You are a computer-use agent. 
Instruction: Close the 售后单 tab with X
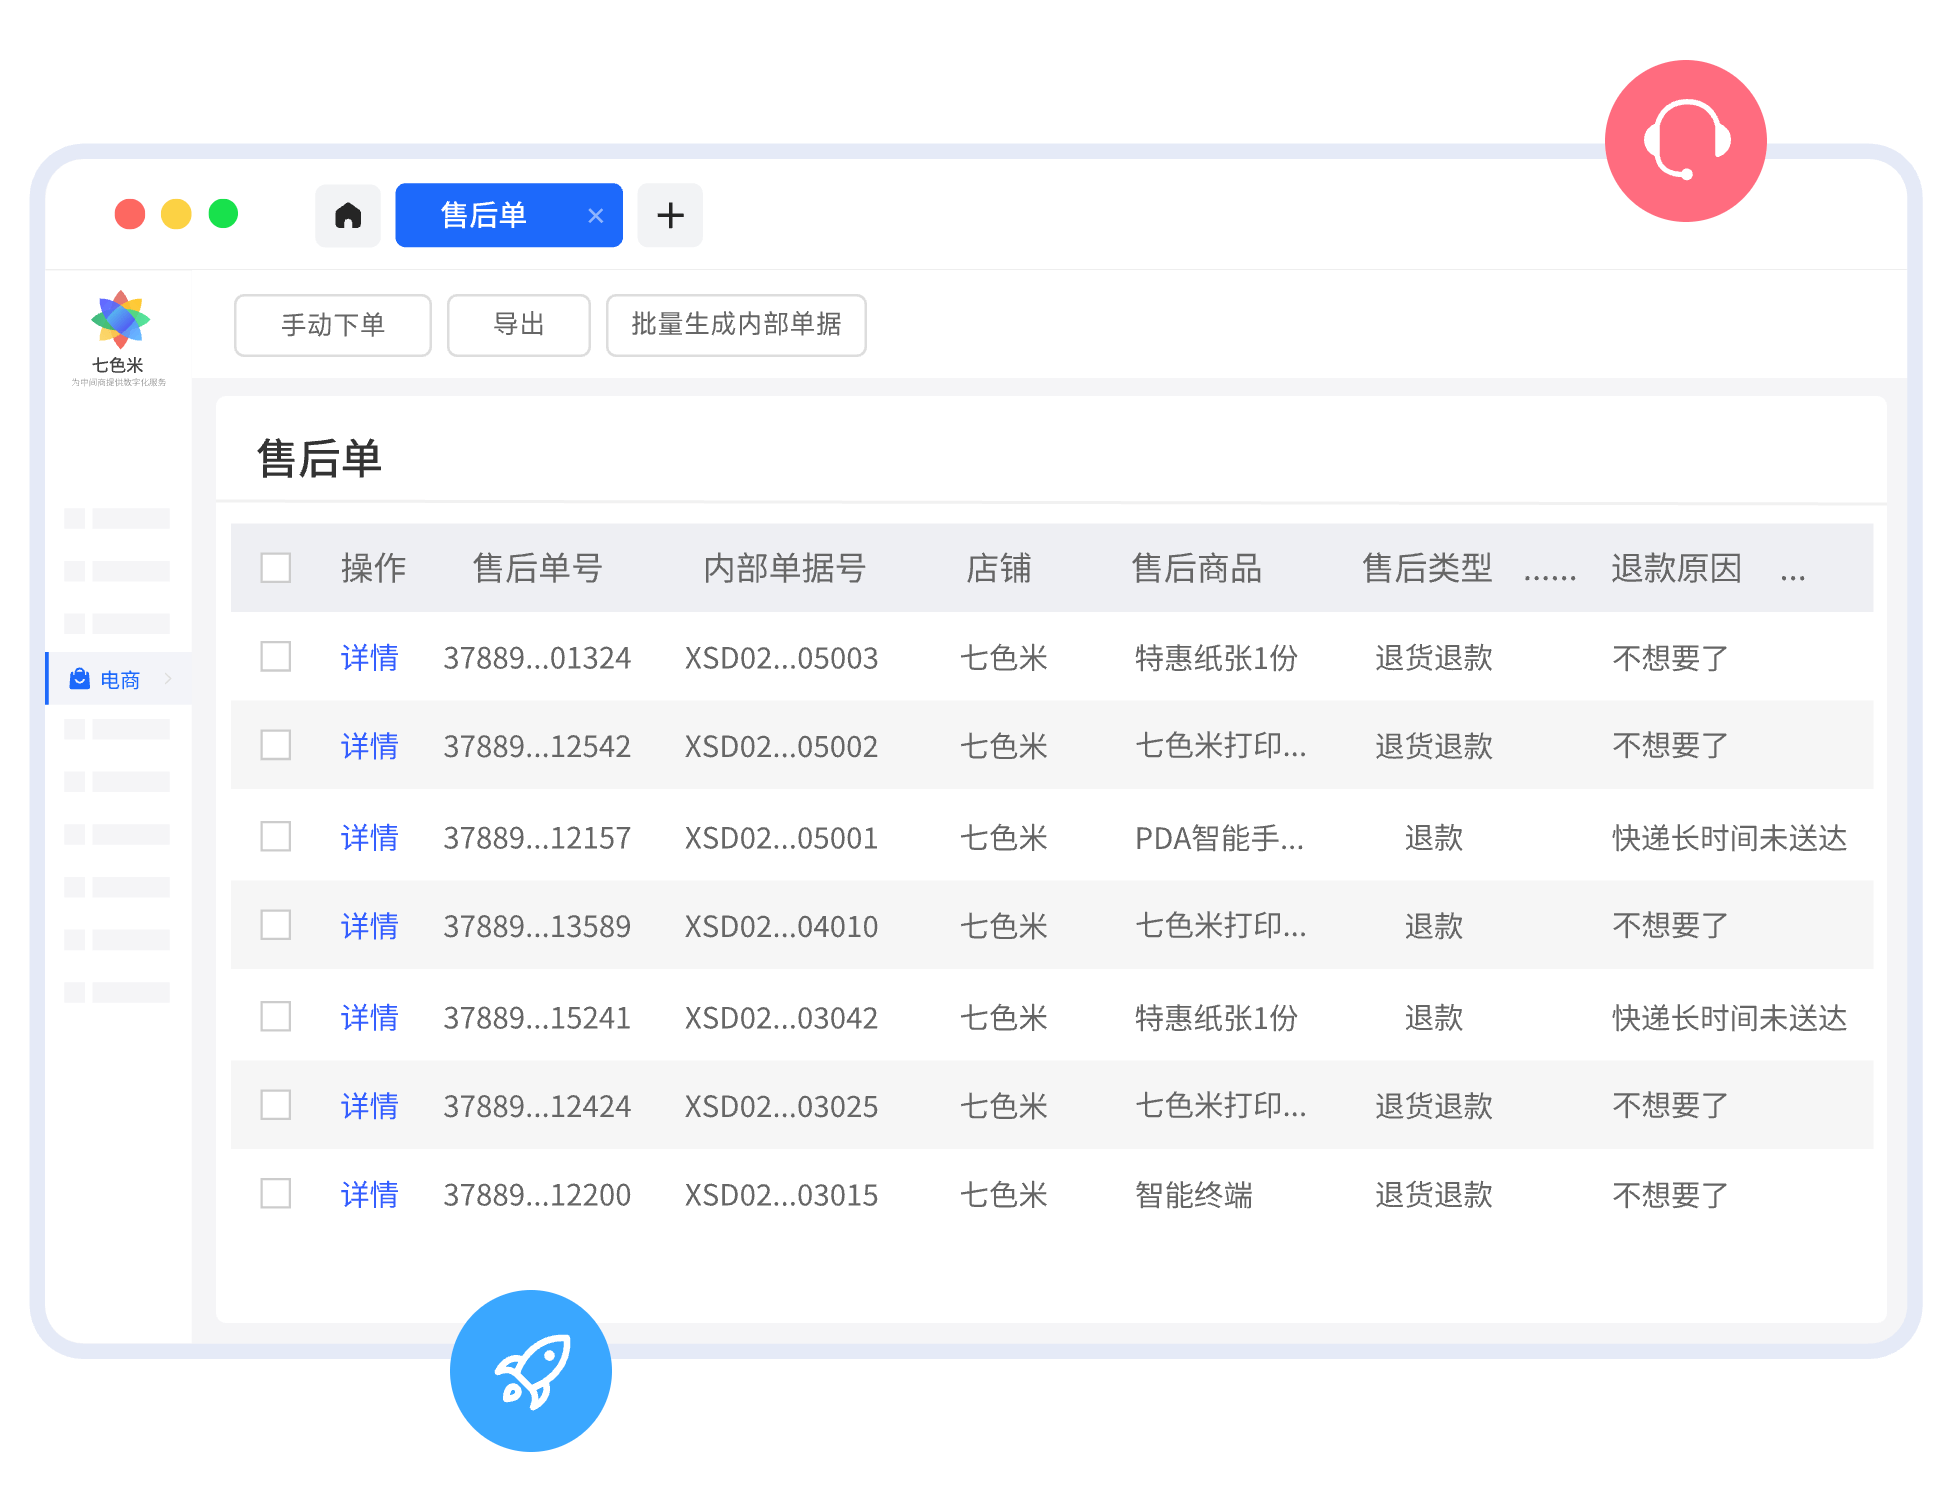(x=595, y=216)
